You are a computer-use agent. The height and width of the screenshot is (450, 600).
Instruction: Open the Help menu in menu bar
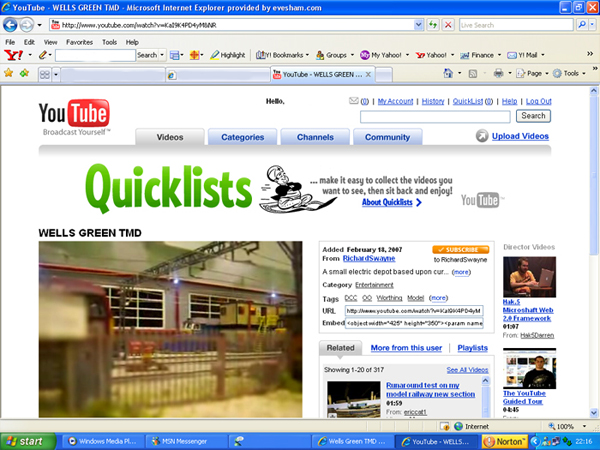point(132,42)
